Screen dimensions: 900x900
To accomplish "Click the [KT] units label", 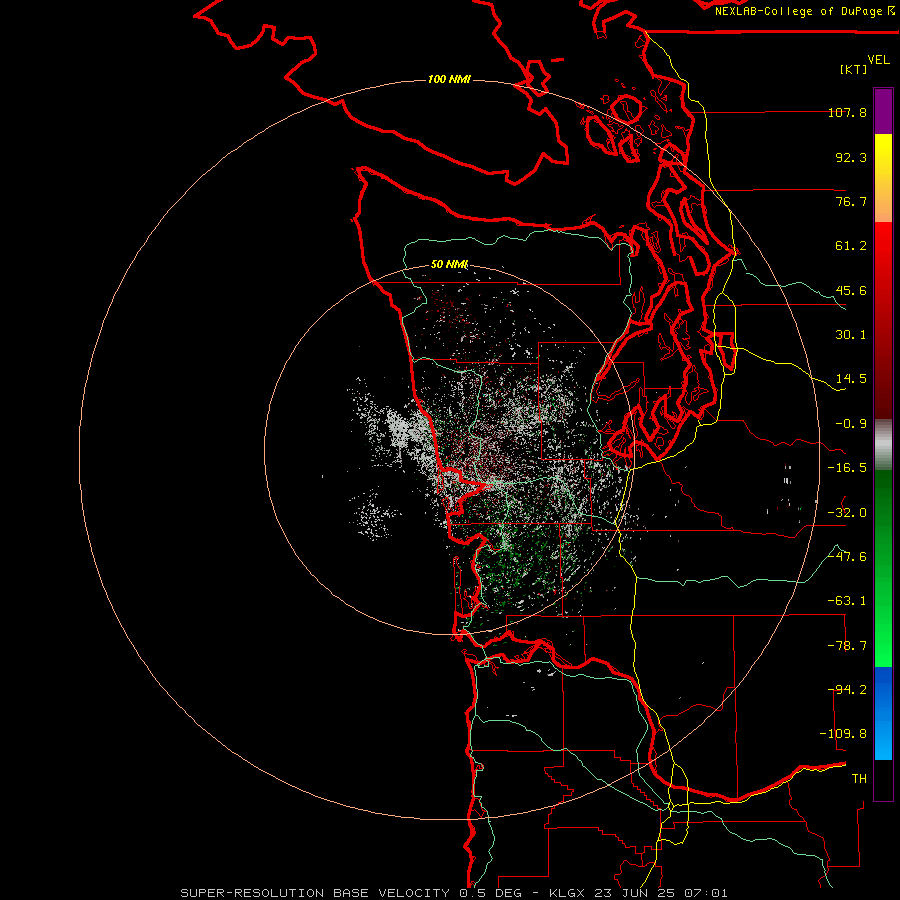I will tap(854, 69).
